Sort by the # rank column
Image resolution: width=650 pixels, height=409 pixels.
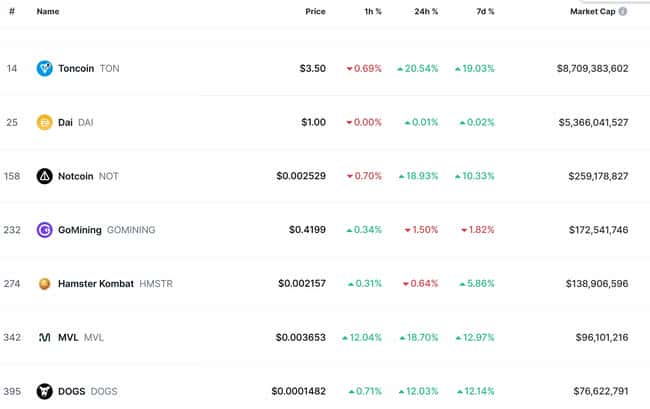pos(12,12)
